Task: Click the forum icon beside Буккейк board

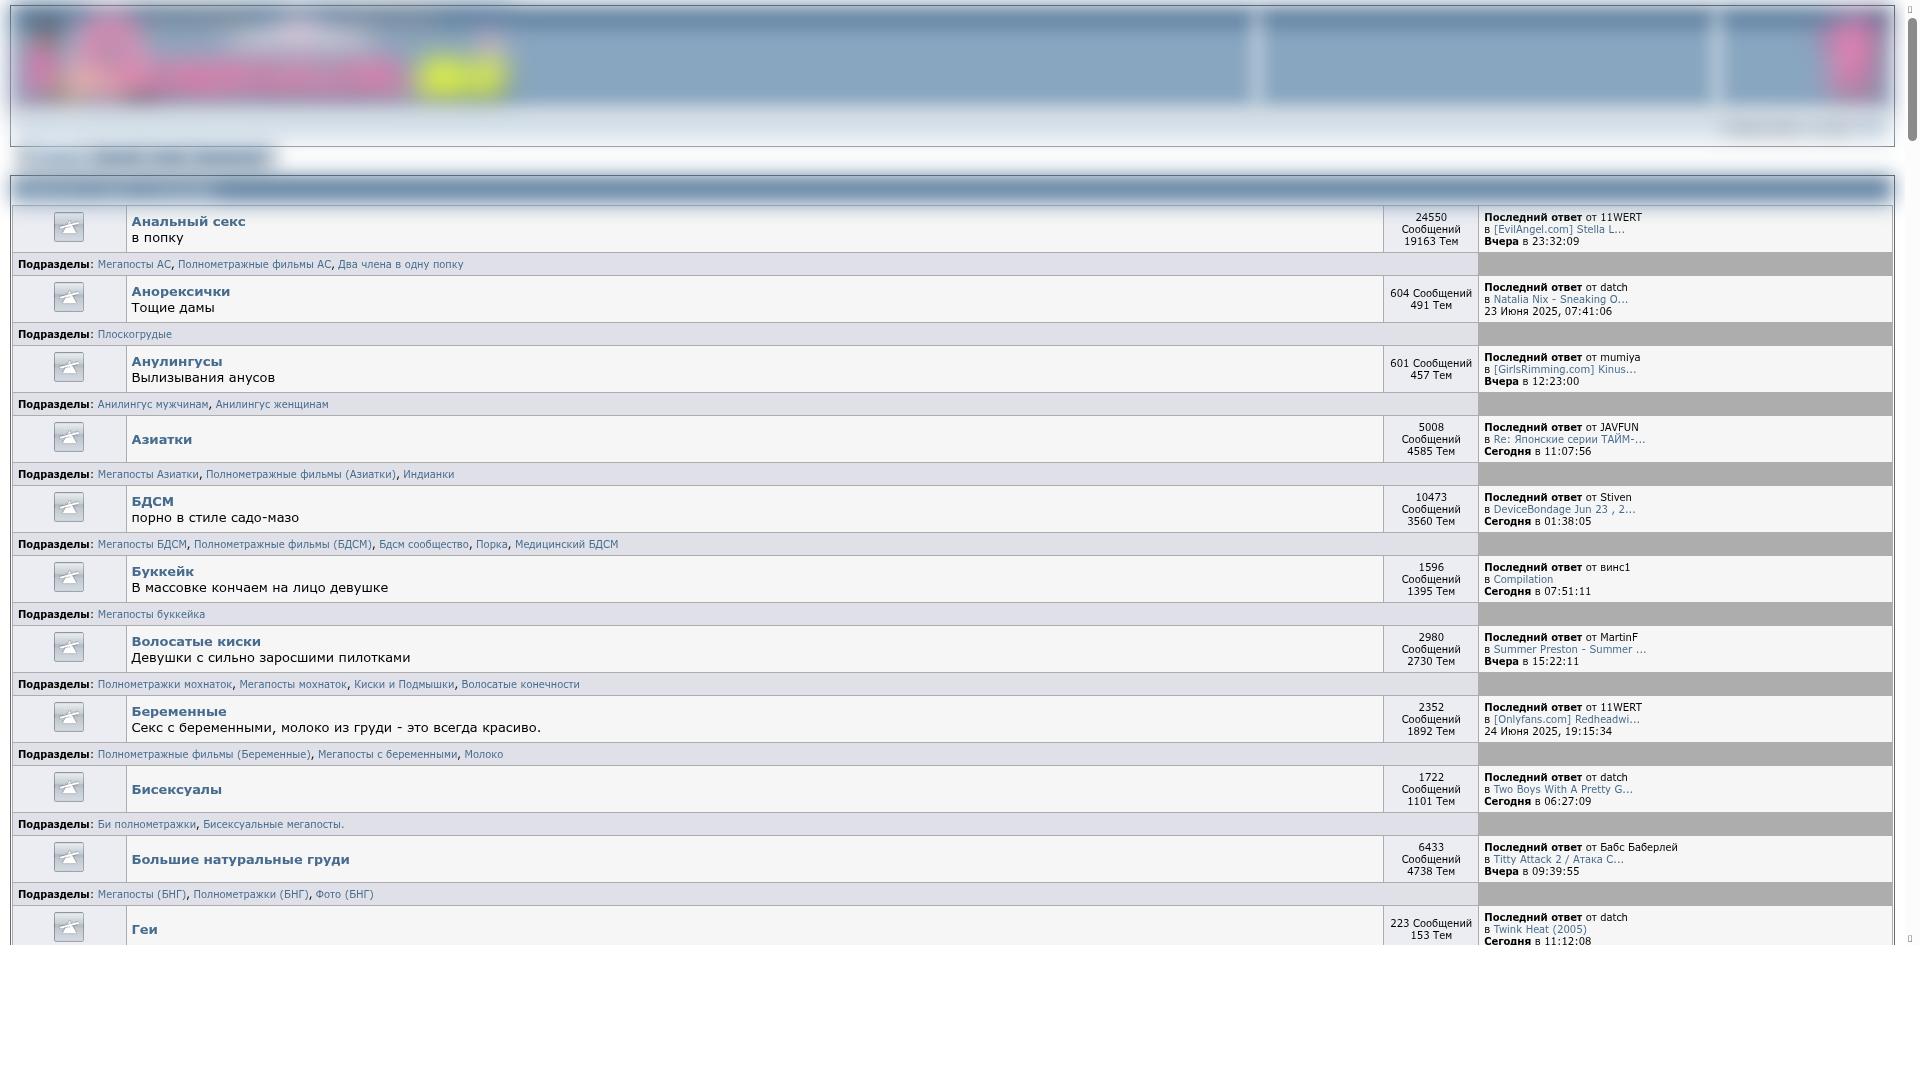Action: coord(69,578)
